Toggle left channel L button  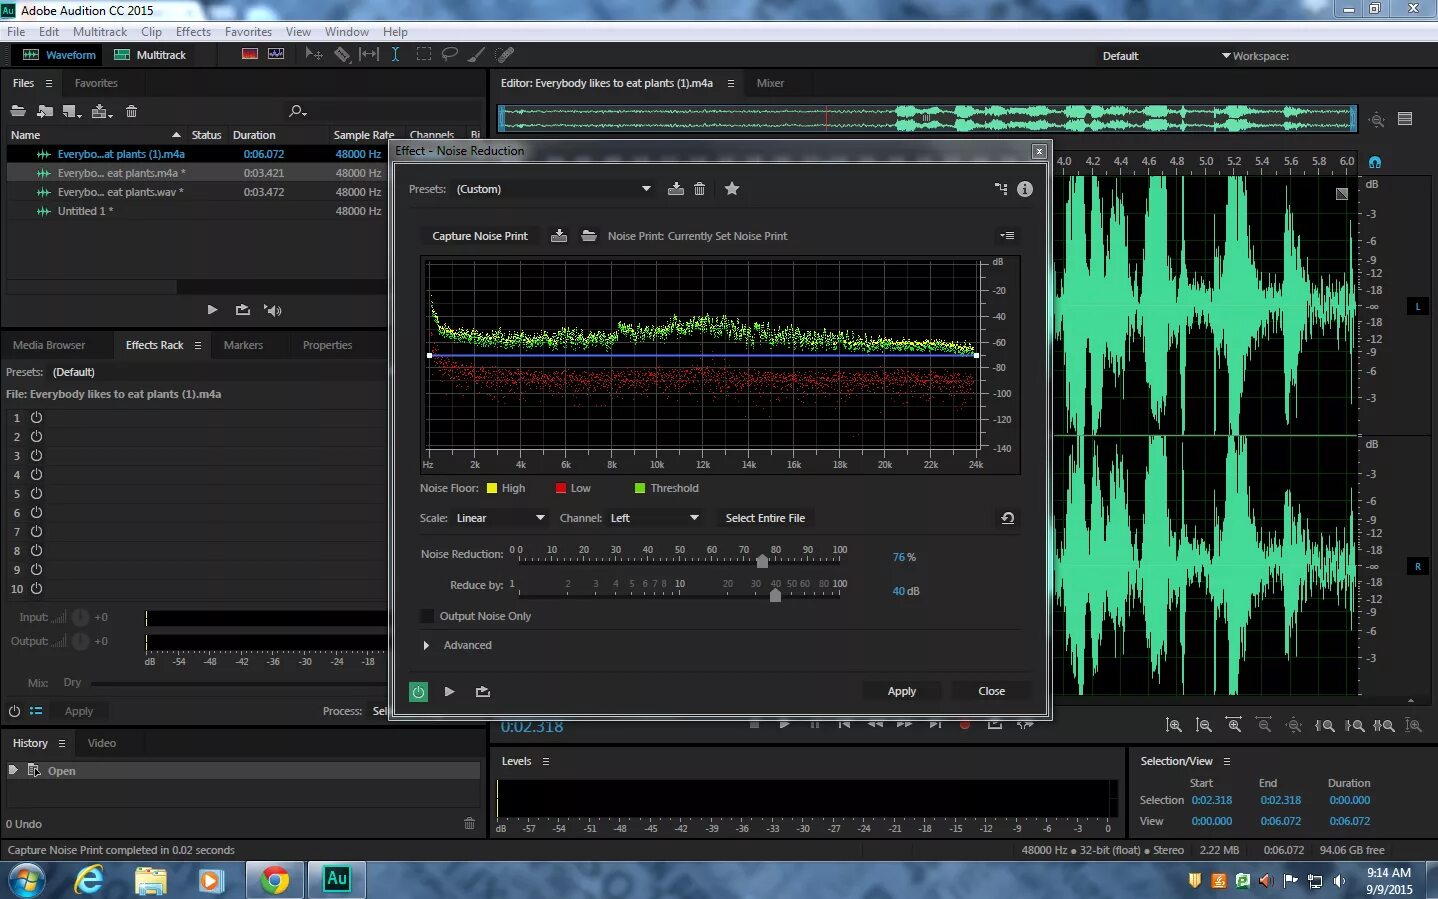point(1418,306)
